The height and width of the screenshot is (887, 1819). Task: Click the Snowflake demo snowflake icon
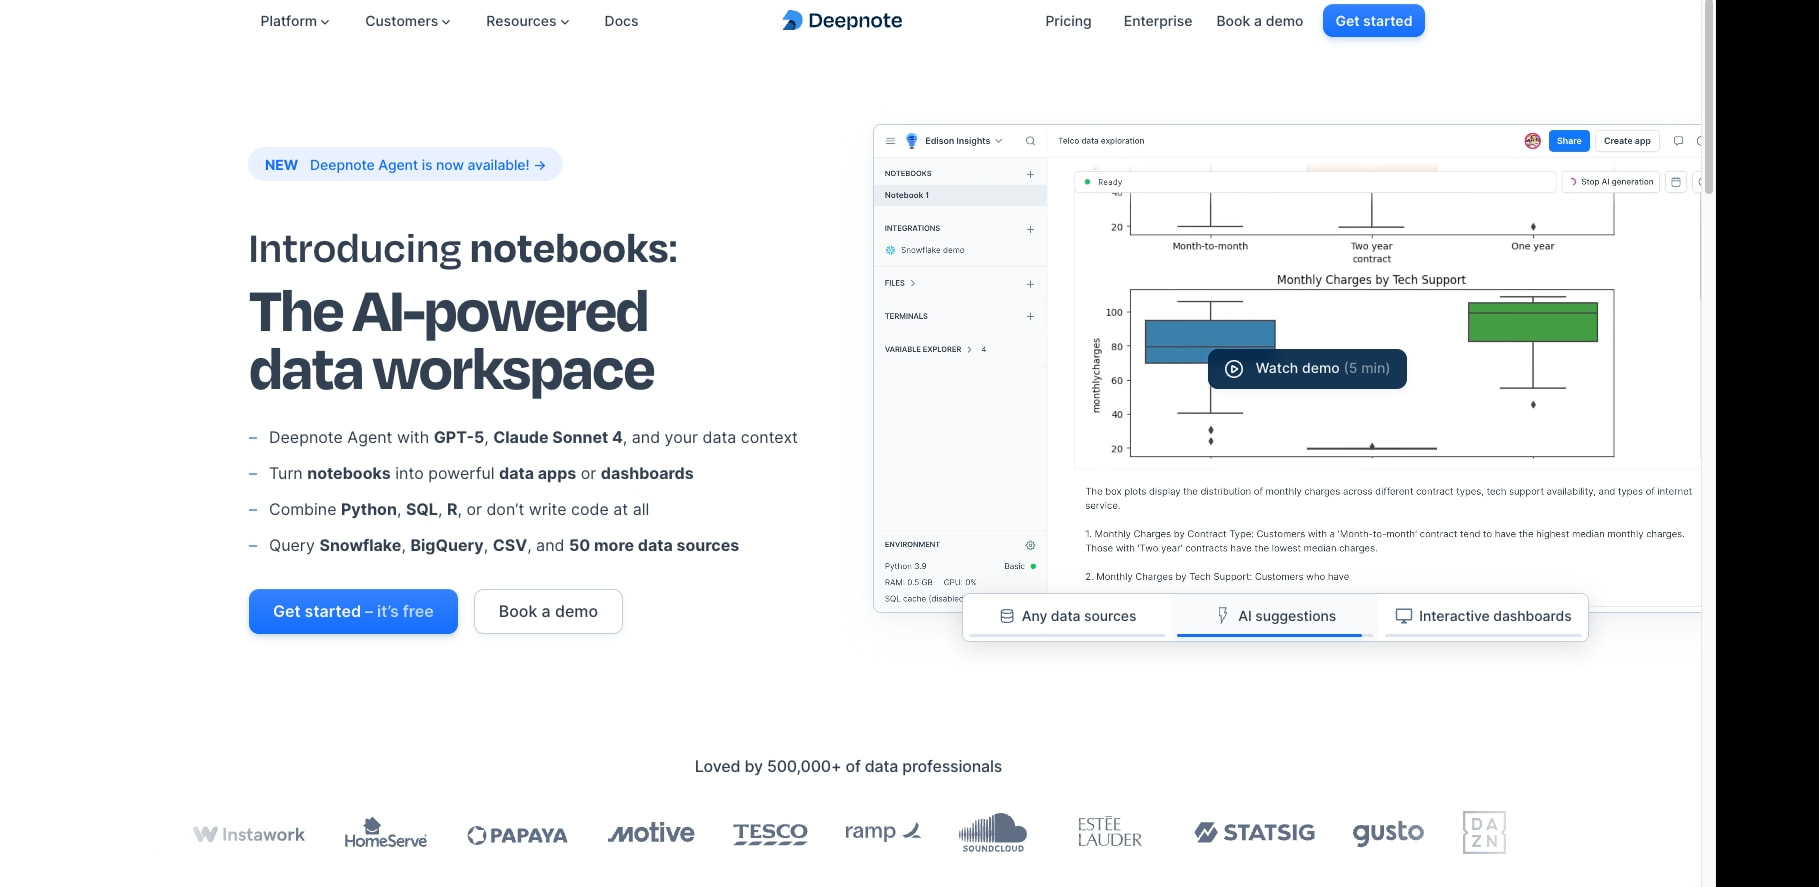(x=890, y=250)
